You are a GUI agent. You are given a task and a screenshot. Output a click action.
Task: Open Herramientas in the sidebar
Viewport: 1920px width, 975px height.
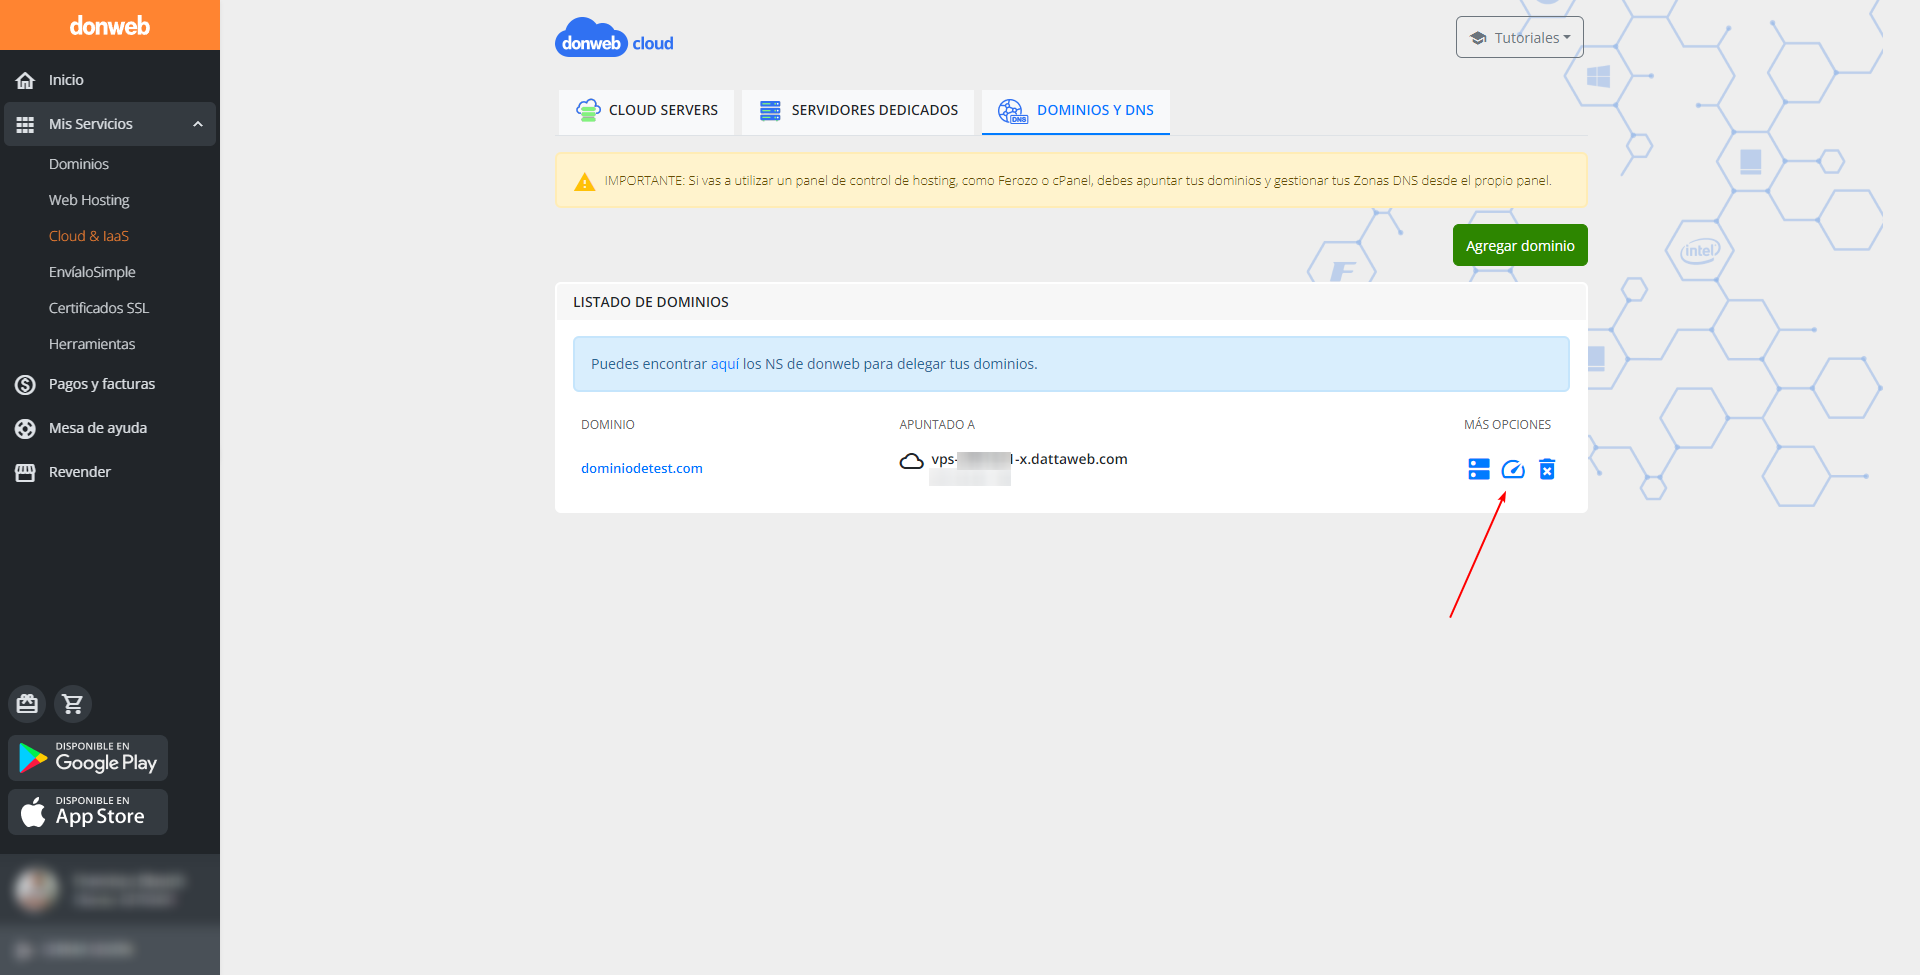[92, 344]
